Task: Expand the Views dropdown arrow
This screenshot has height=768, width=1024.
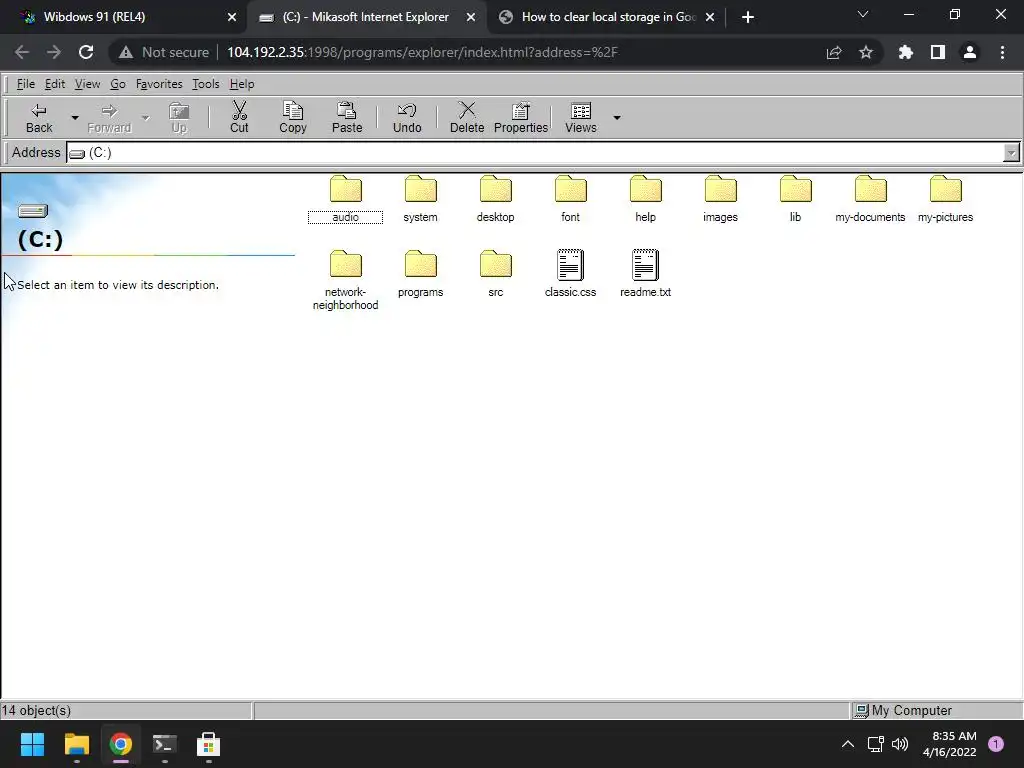Action: click(616, 118)
